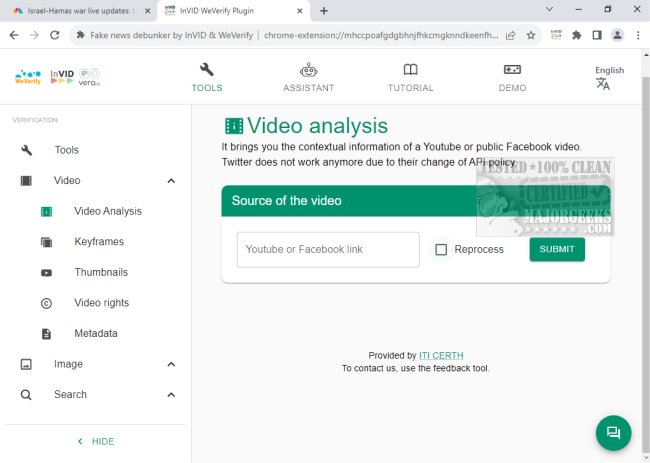Toggle the Image section chevron
650x463 pixels.
(x=171, y=364)
